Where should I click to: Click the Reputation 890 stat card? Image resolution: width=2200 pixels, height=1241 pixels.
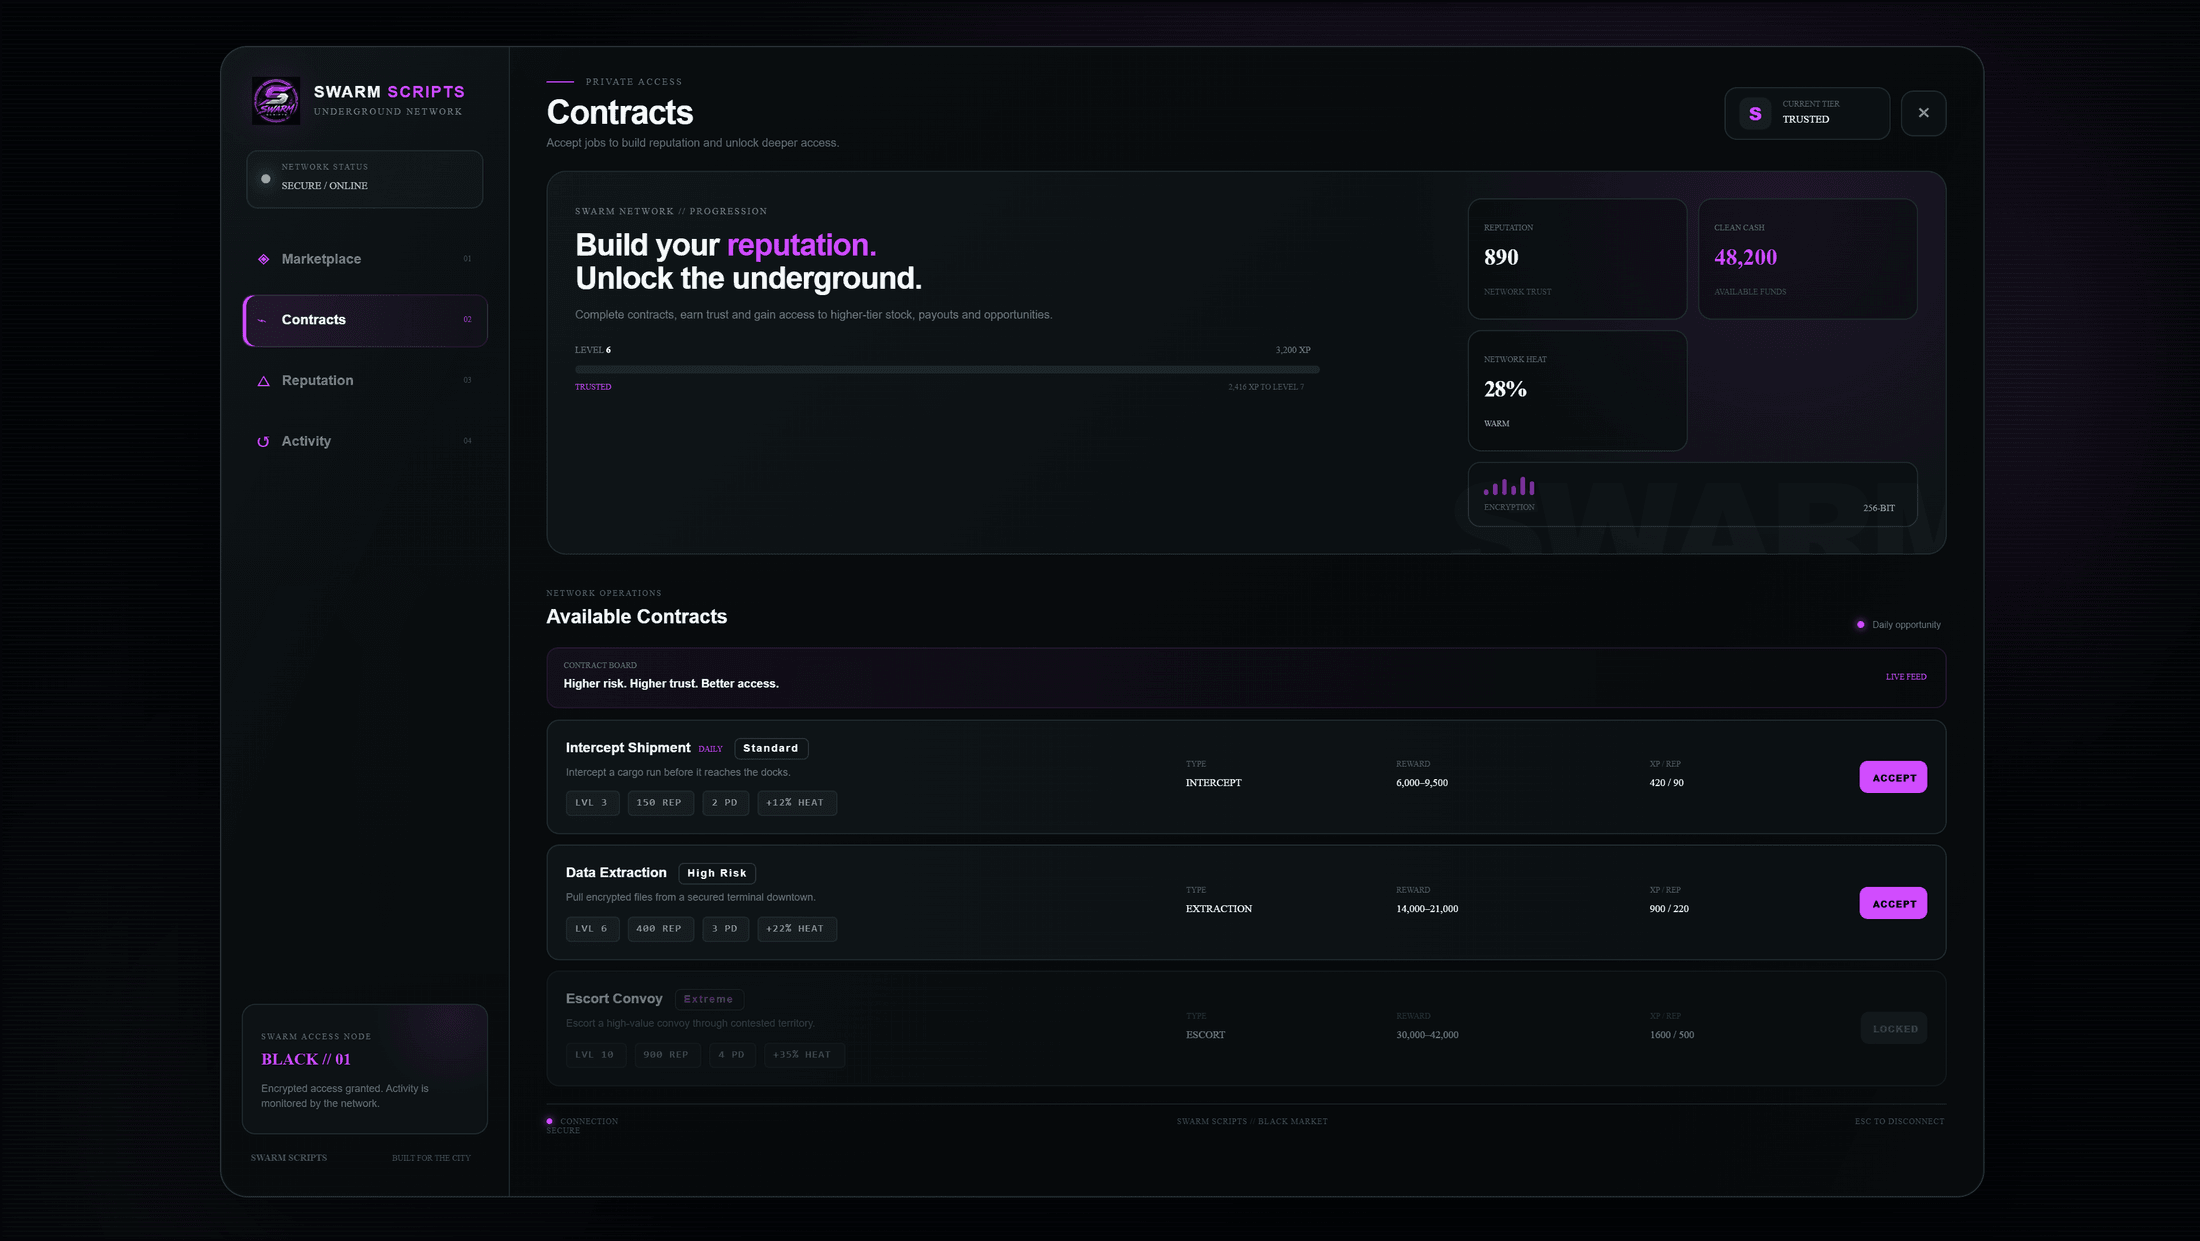(1577, 259)
